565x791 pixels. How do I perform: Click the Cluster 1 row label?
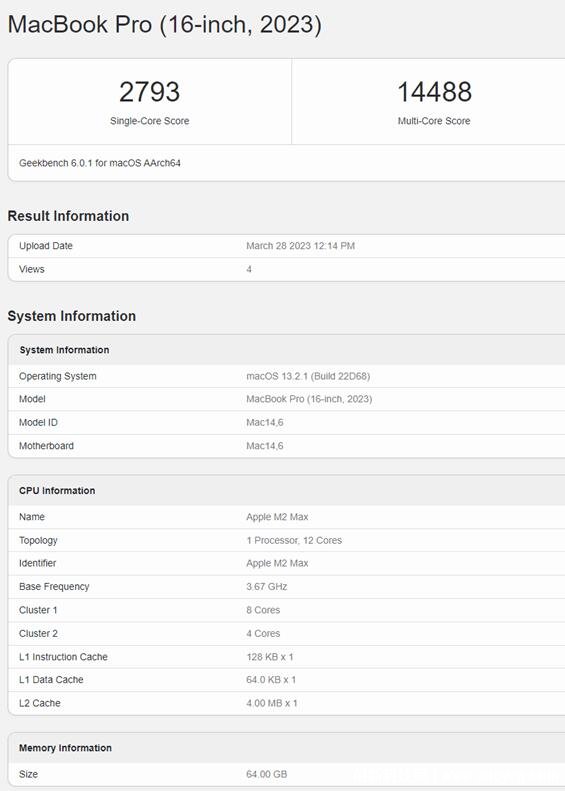coord(38,610)
